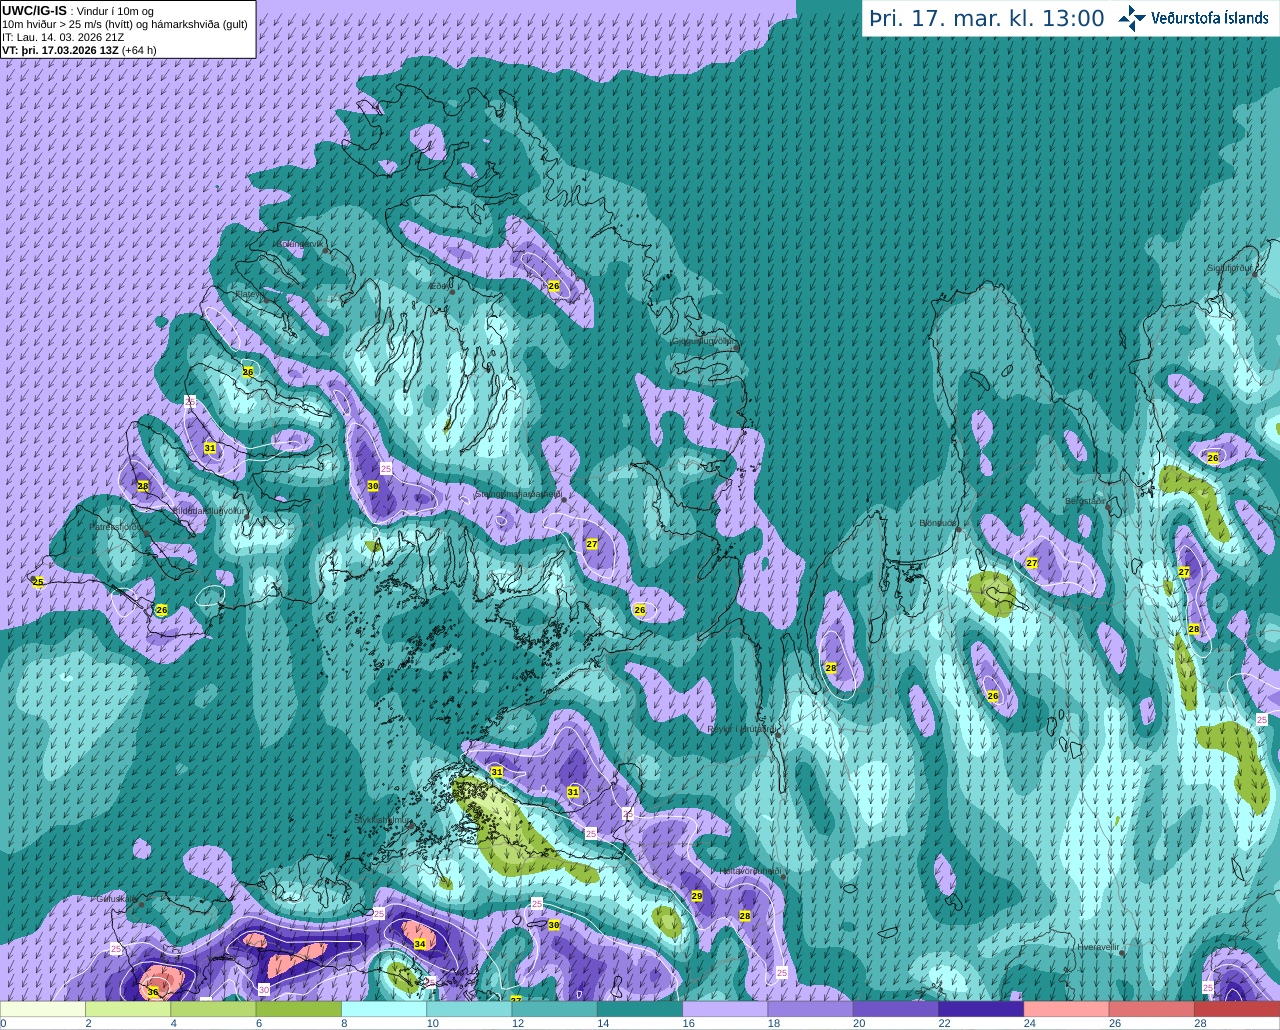The height and width of the screenshot is (1030, 1280).
Task: Click the yellow gust marker reading 34
Action: click(420, 944)
